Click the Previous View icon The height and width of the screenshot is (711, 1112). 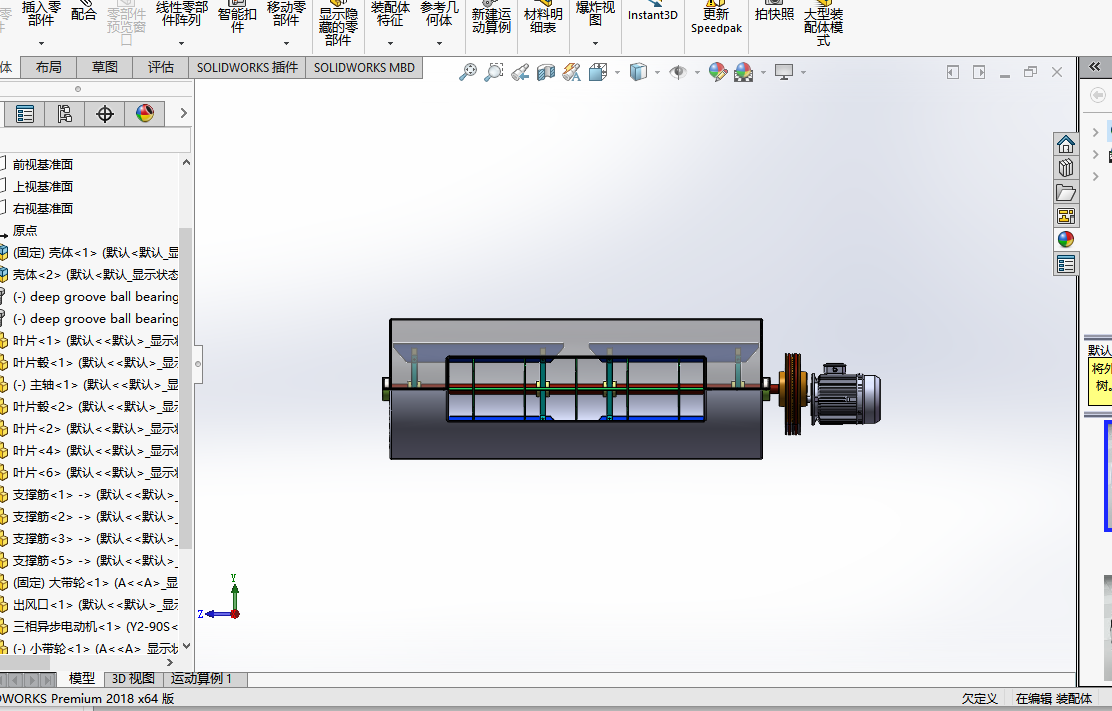click(520, 72)
